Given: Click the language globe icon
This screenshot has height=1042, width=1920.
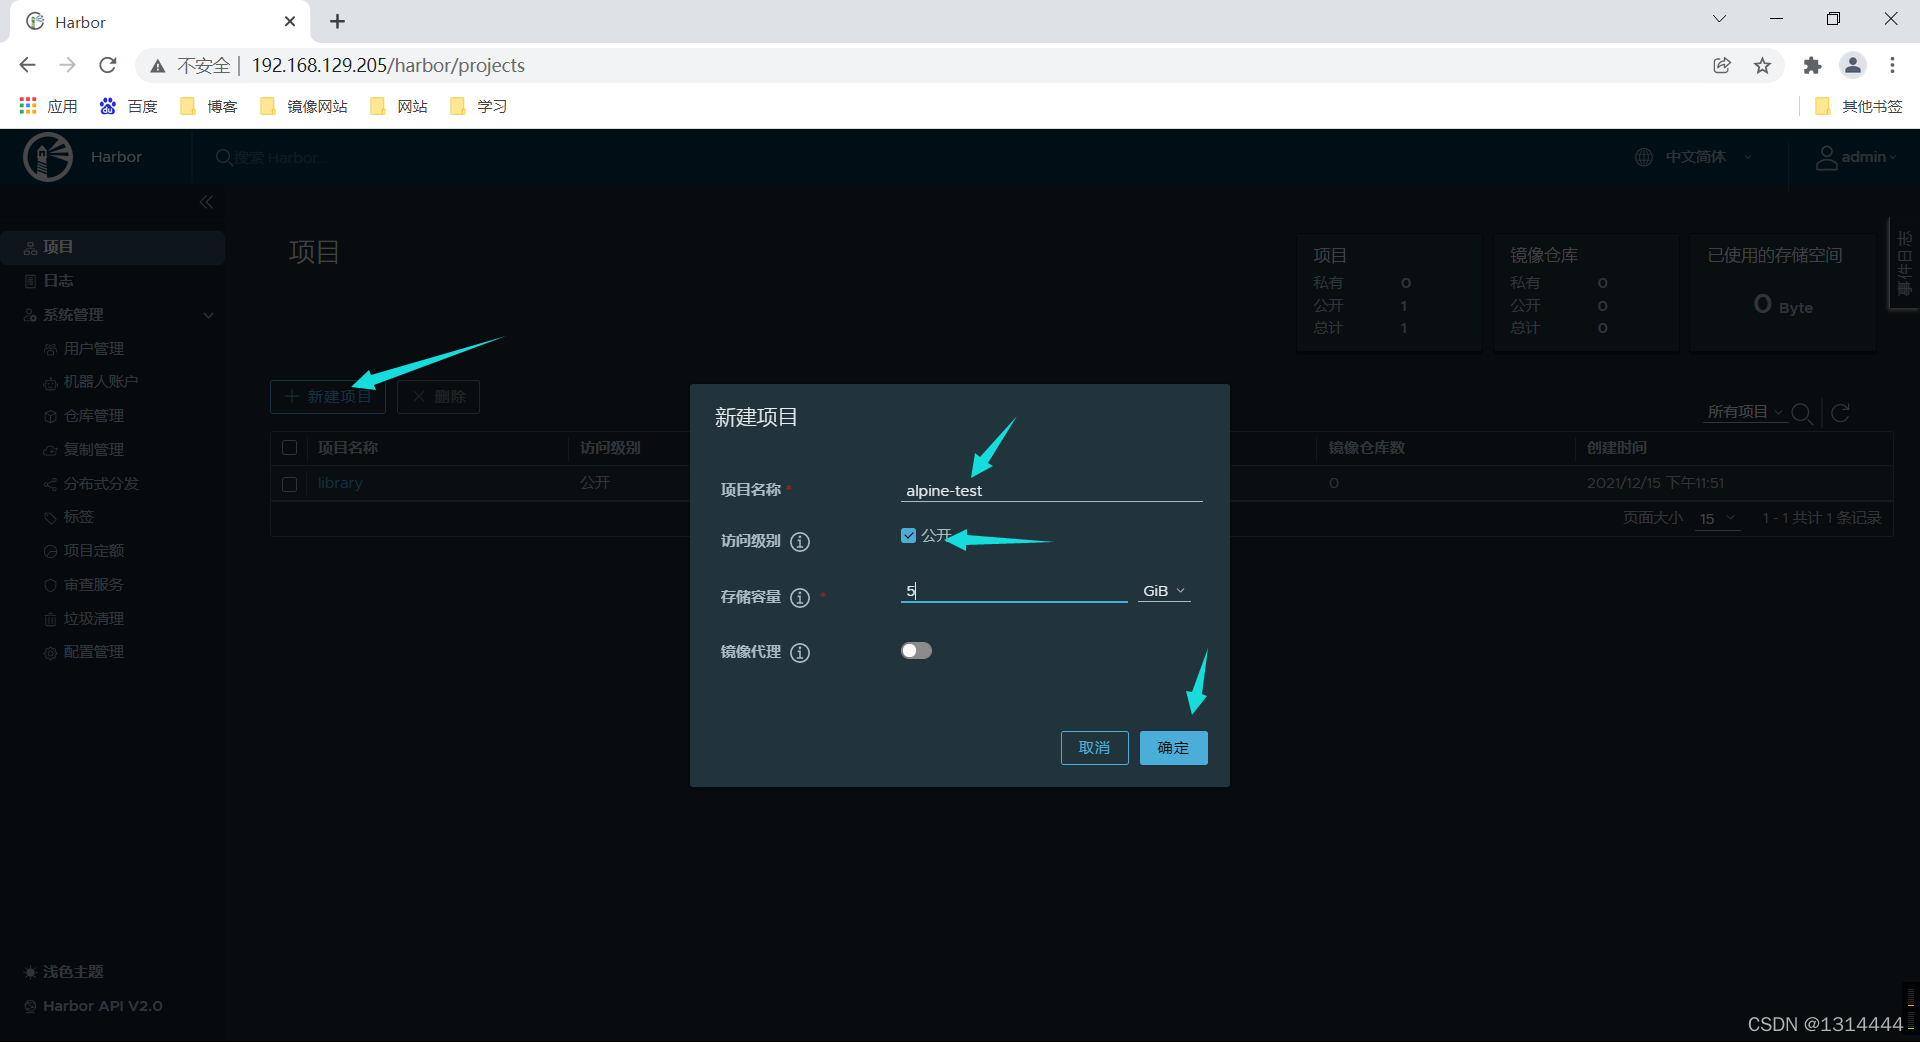Looking at the screenshot, I should 1644,157.
